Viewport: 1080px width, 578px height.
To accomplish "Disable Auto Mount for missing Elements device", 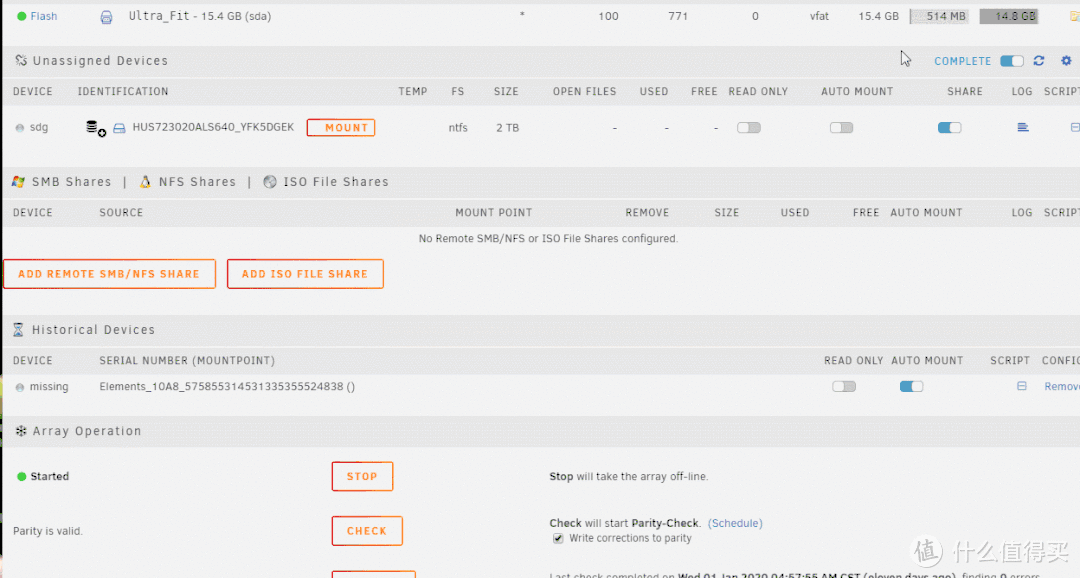I will pyautogui.click(x=911, y=386).
